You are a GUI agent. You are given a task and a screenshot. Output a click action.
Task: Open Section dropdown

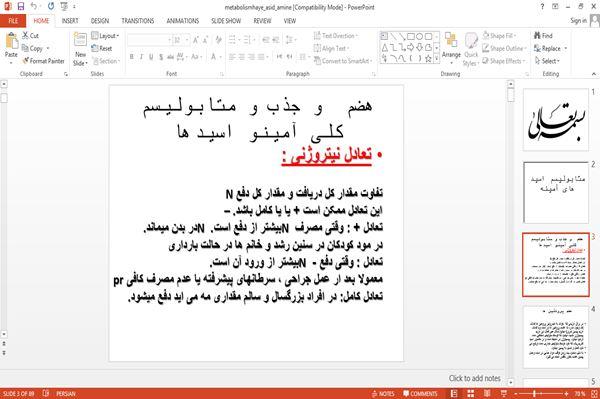(x=106, y=61)
